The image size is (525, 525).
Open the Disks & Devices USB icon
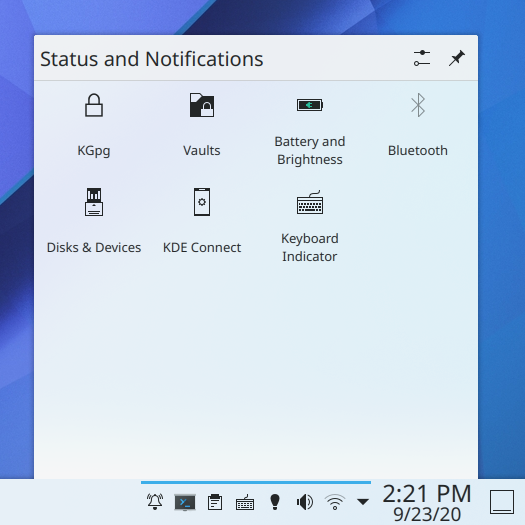pyautogui.click(x=94, y=202)
